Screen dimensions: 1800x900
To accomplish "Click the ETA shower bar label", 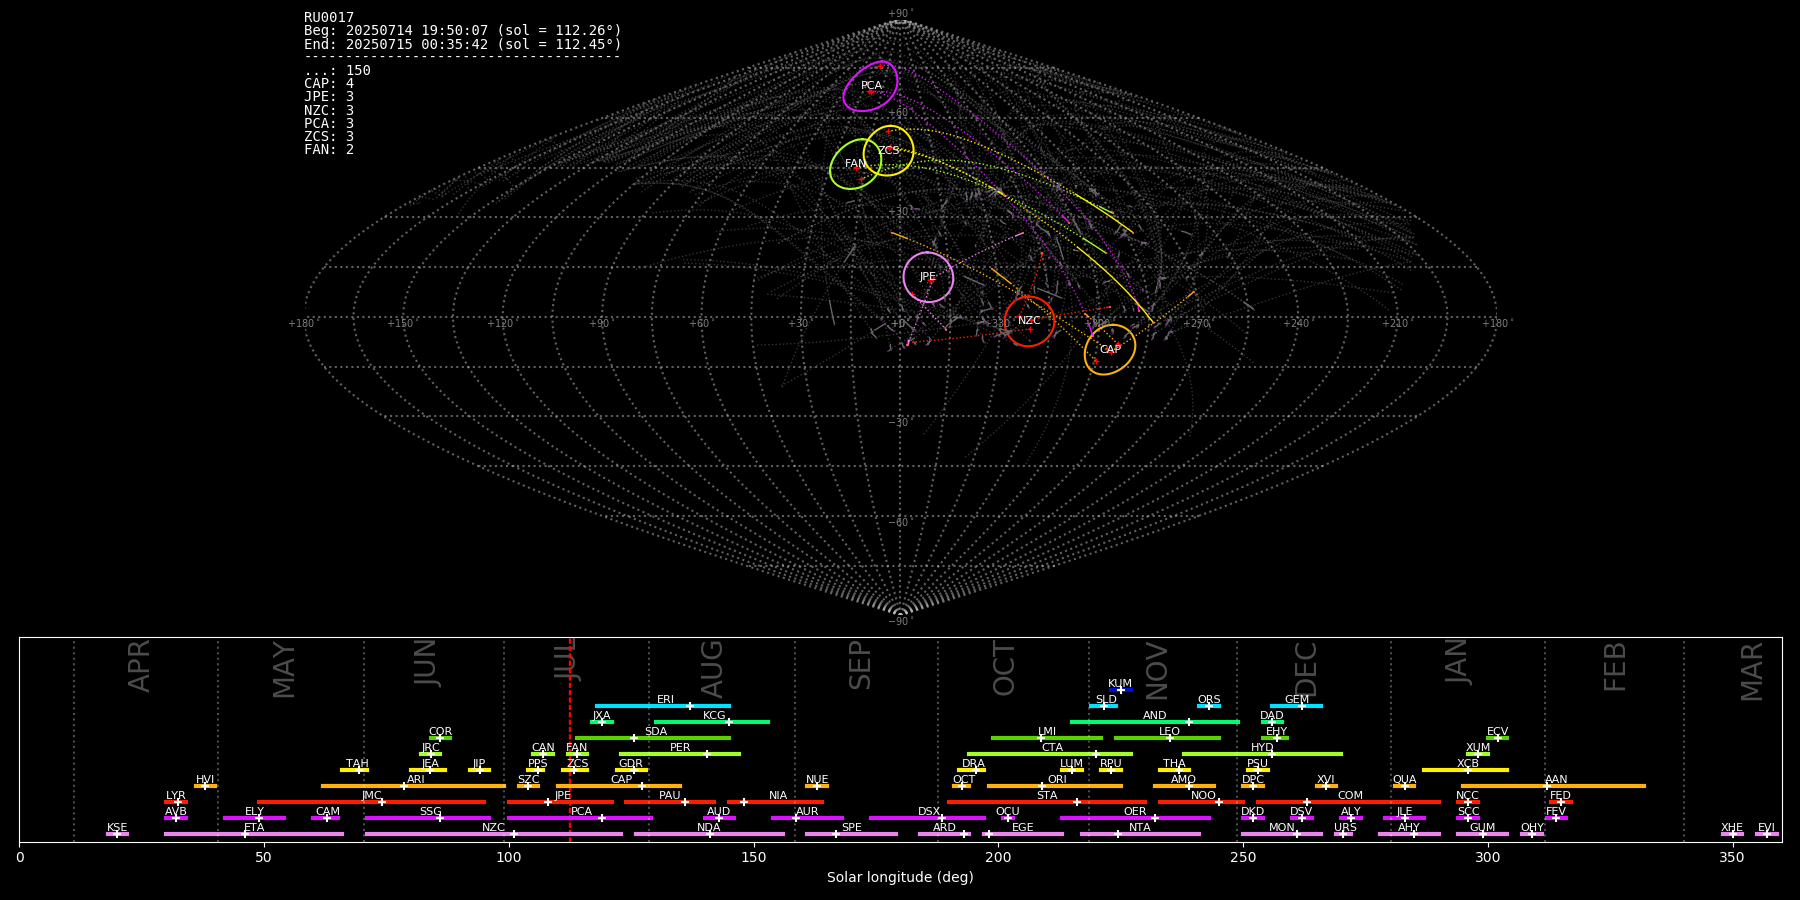I will 254,827.
